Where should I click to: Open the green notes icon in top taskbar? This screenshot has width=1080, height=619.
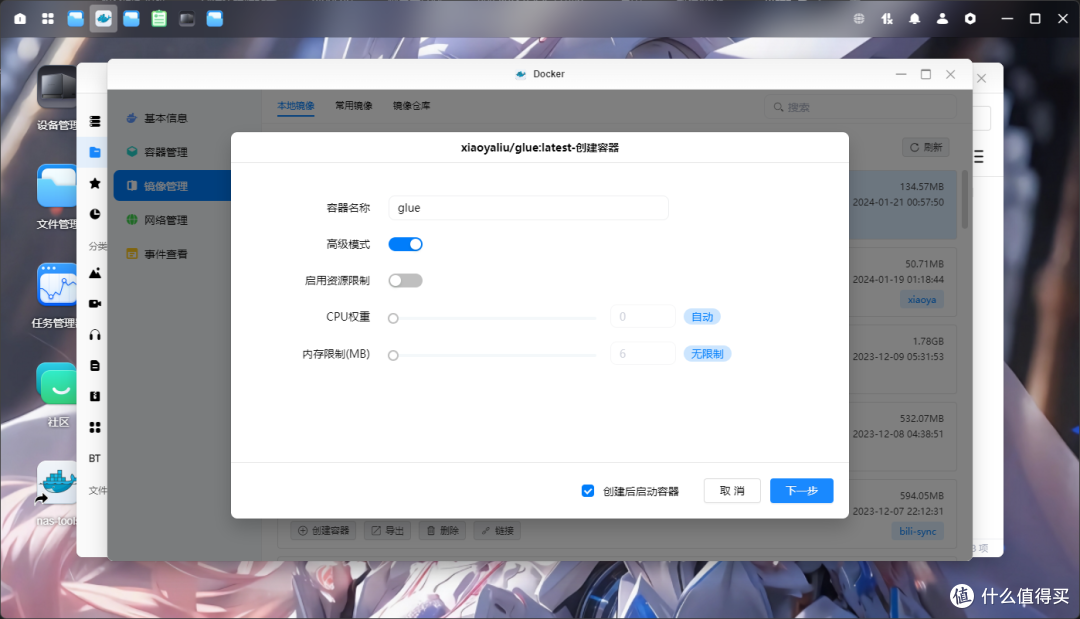tap(159, 19)
